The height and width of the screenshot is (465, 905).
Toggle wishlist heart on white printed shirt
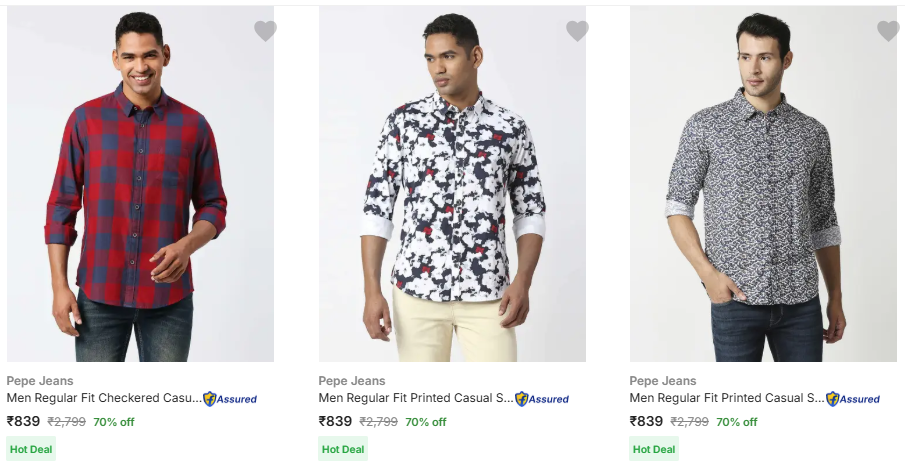pos(577,31)
